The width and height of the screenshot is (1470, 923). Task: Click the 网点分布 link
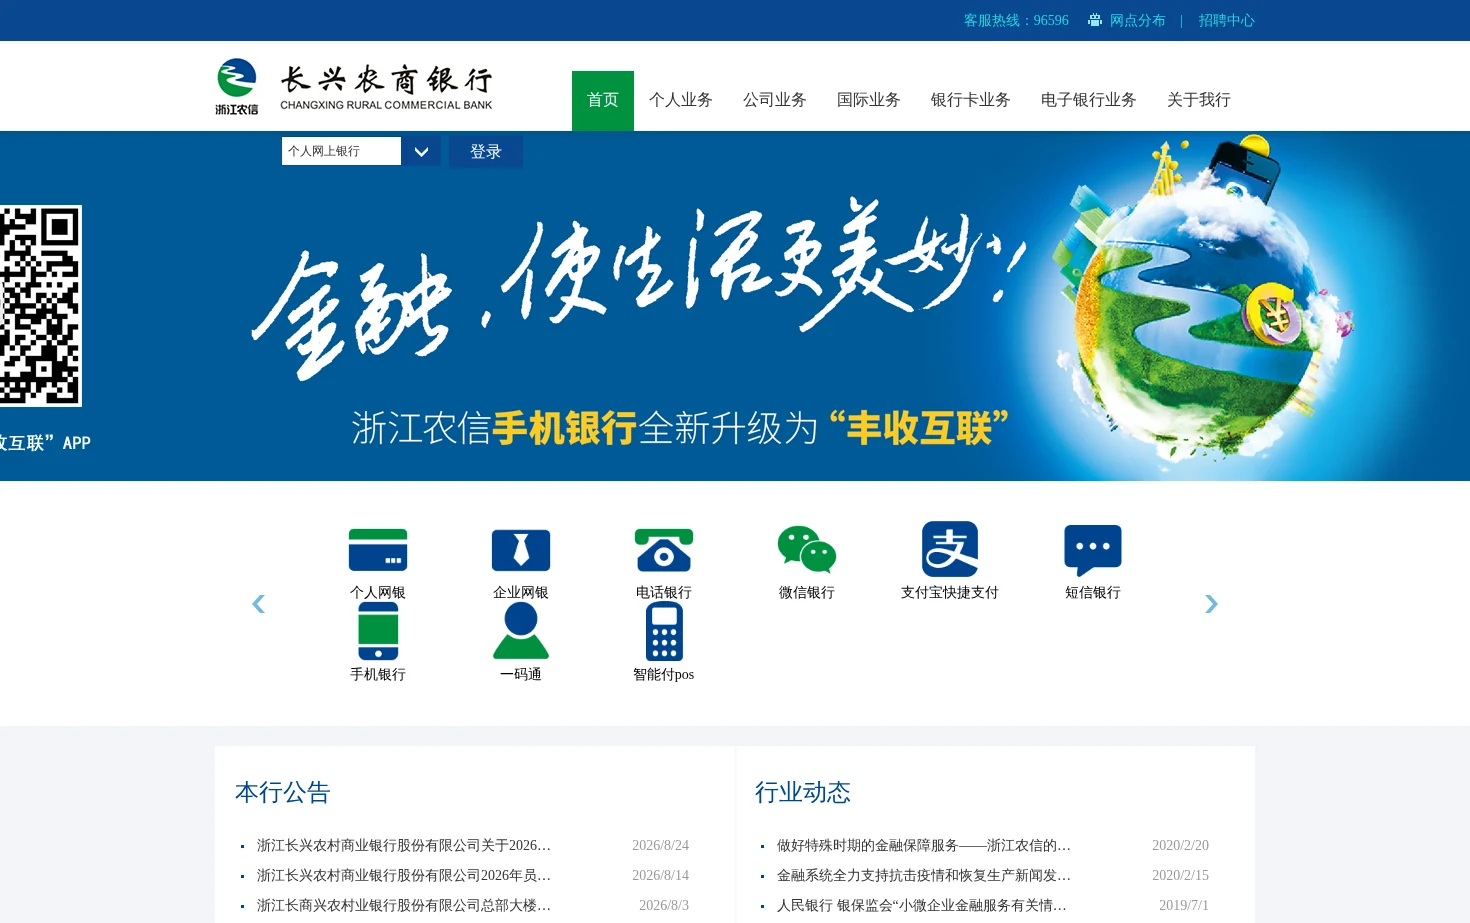(1138, 20)
